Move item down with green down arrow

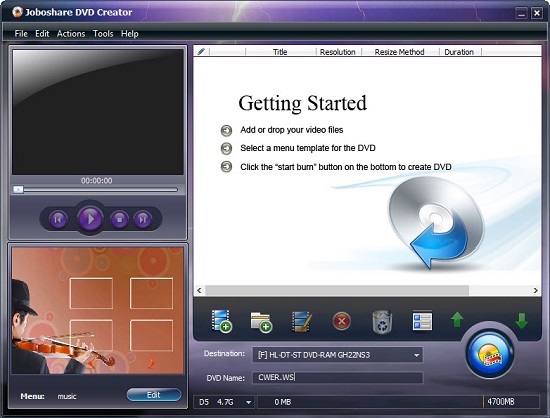pyautogui.click(x=522, y=321)
